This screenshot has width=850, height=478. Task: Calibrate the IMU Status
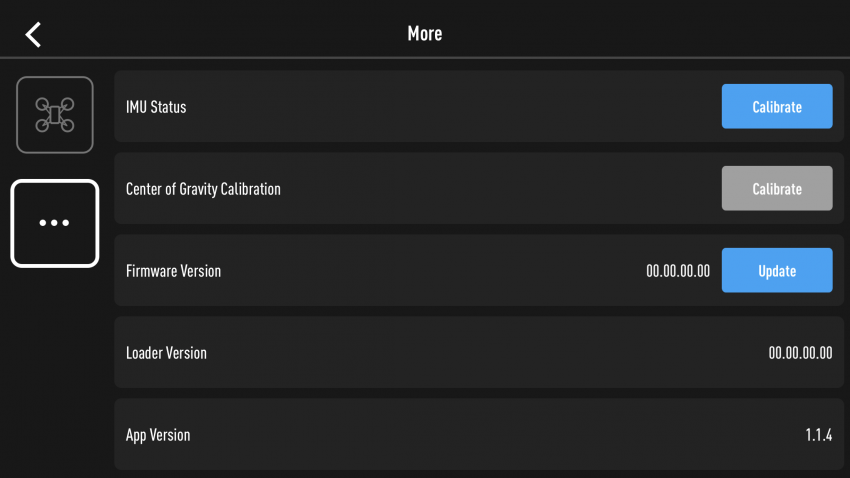coord(777,106)
